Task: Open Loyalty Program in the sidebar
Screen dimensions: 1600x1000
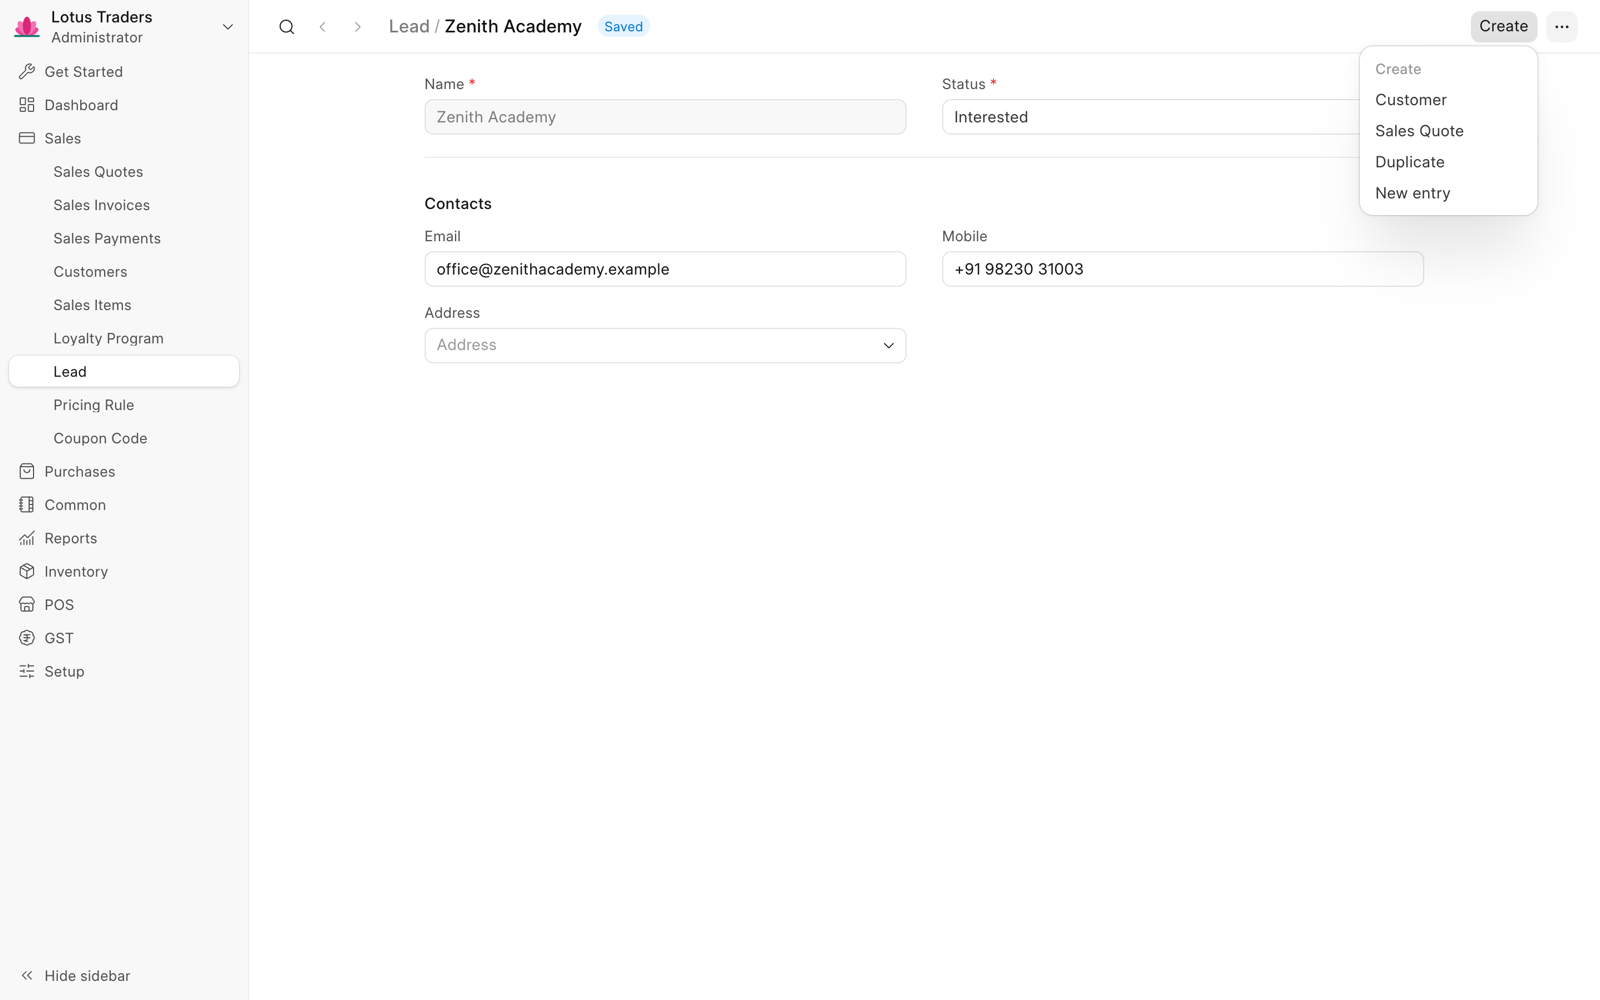Action: [x=124, y=338]
